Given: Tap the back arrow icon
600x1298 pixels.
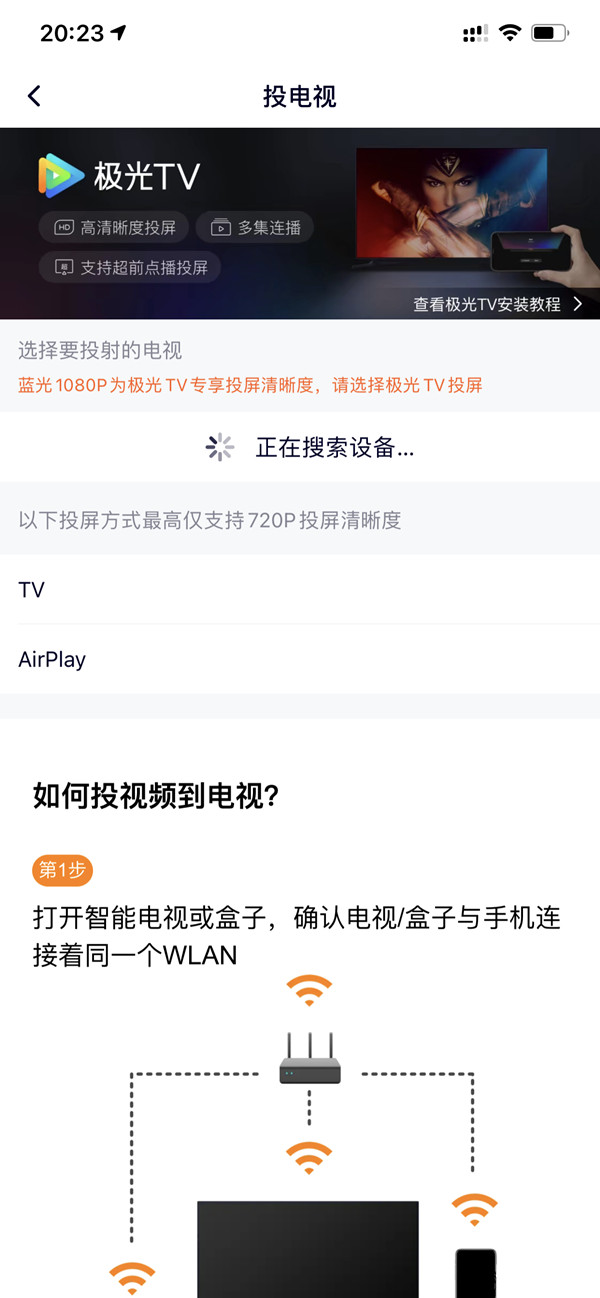Looking at the screenshot, I should coord(34,96).
